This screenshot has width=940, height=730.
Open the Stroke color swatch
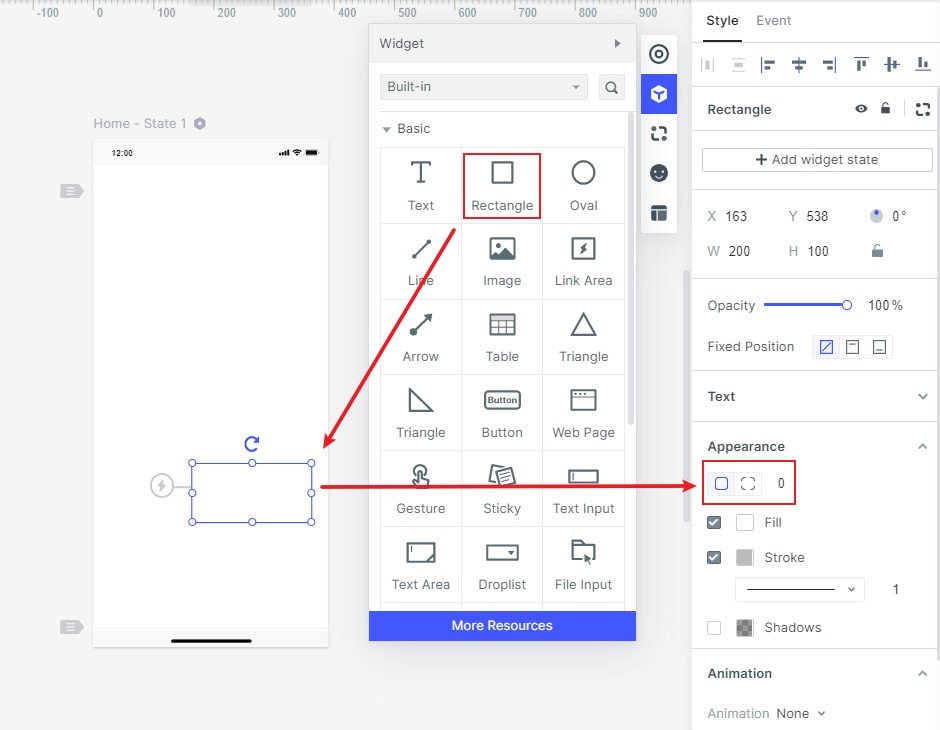[745, 557]
